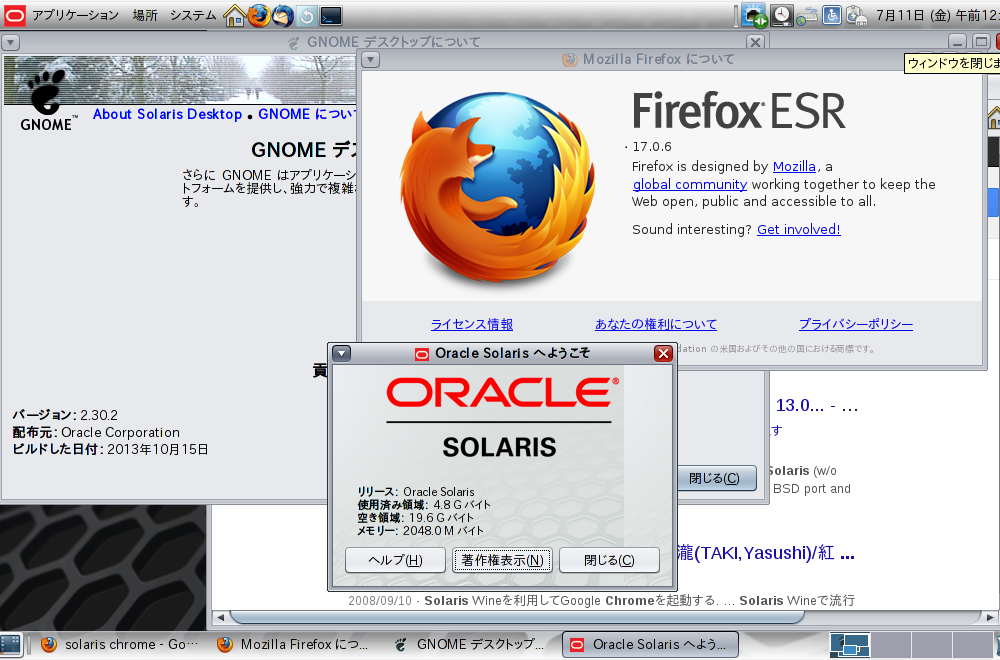Click 閉じる(C) in Oracle Solaris dialog
Image resolution: width=1000 pixels, height=660 pixels.
(609, 560)
